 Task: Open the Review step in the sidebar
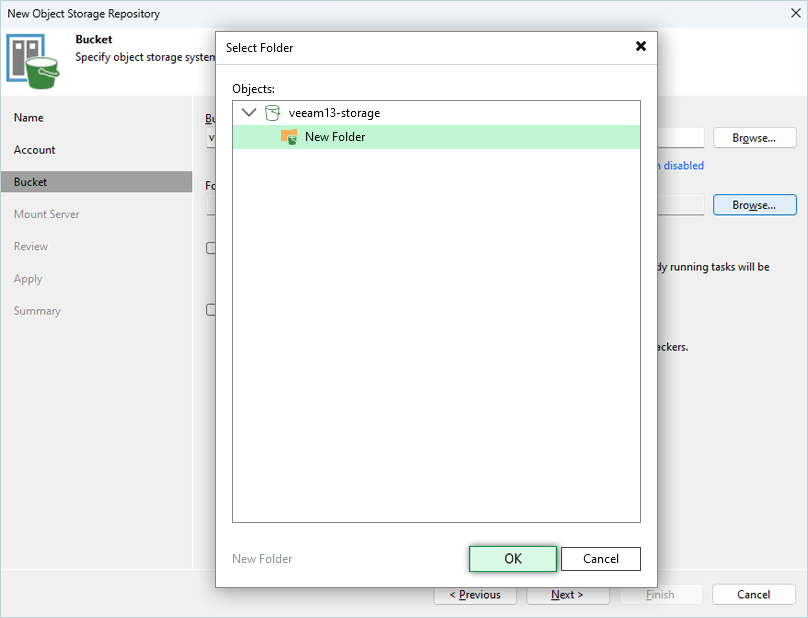[x=31, y=246]
